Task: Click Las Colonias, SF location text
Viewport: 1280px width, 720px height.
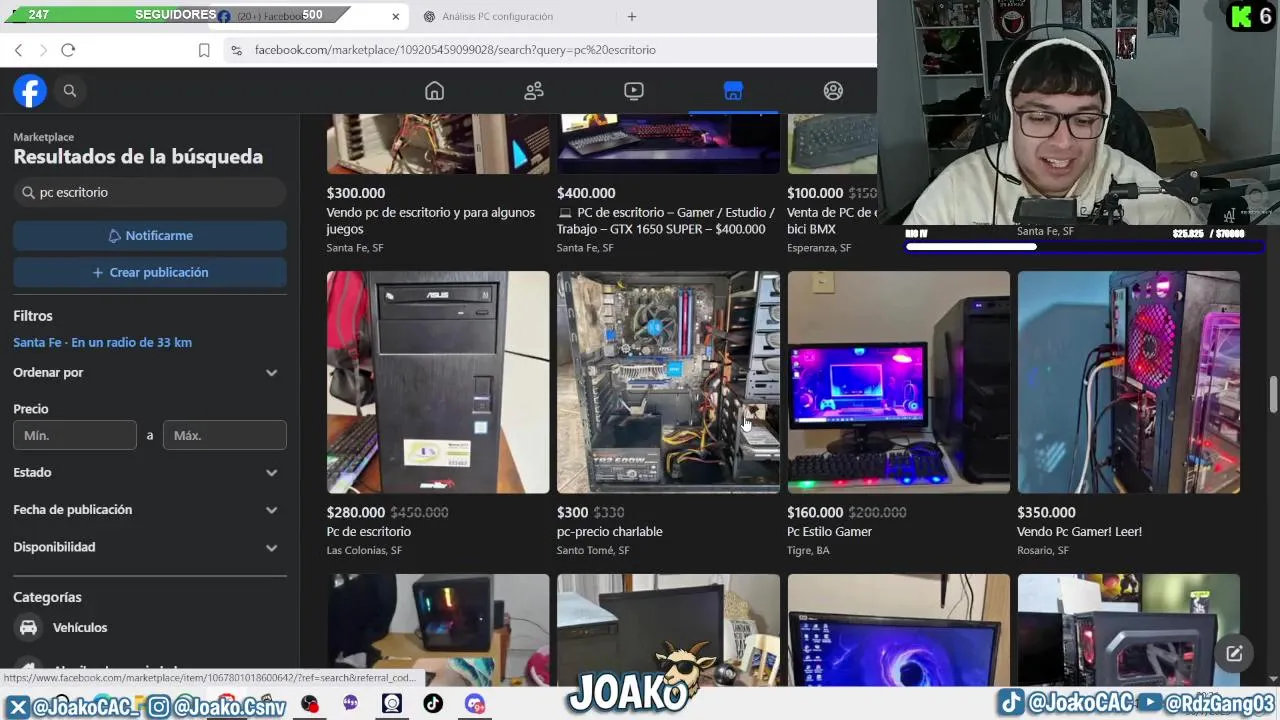Action: 364,551
